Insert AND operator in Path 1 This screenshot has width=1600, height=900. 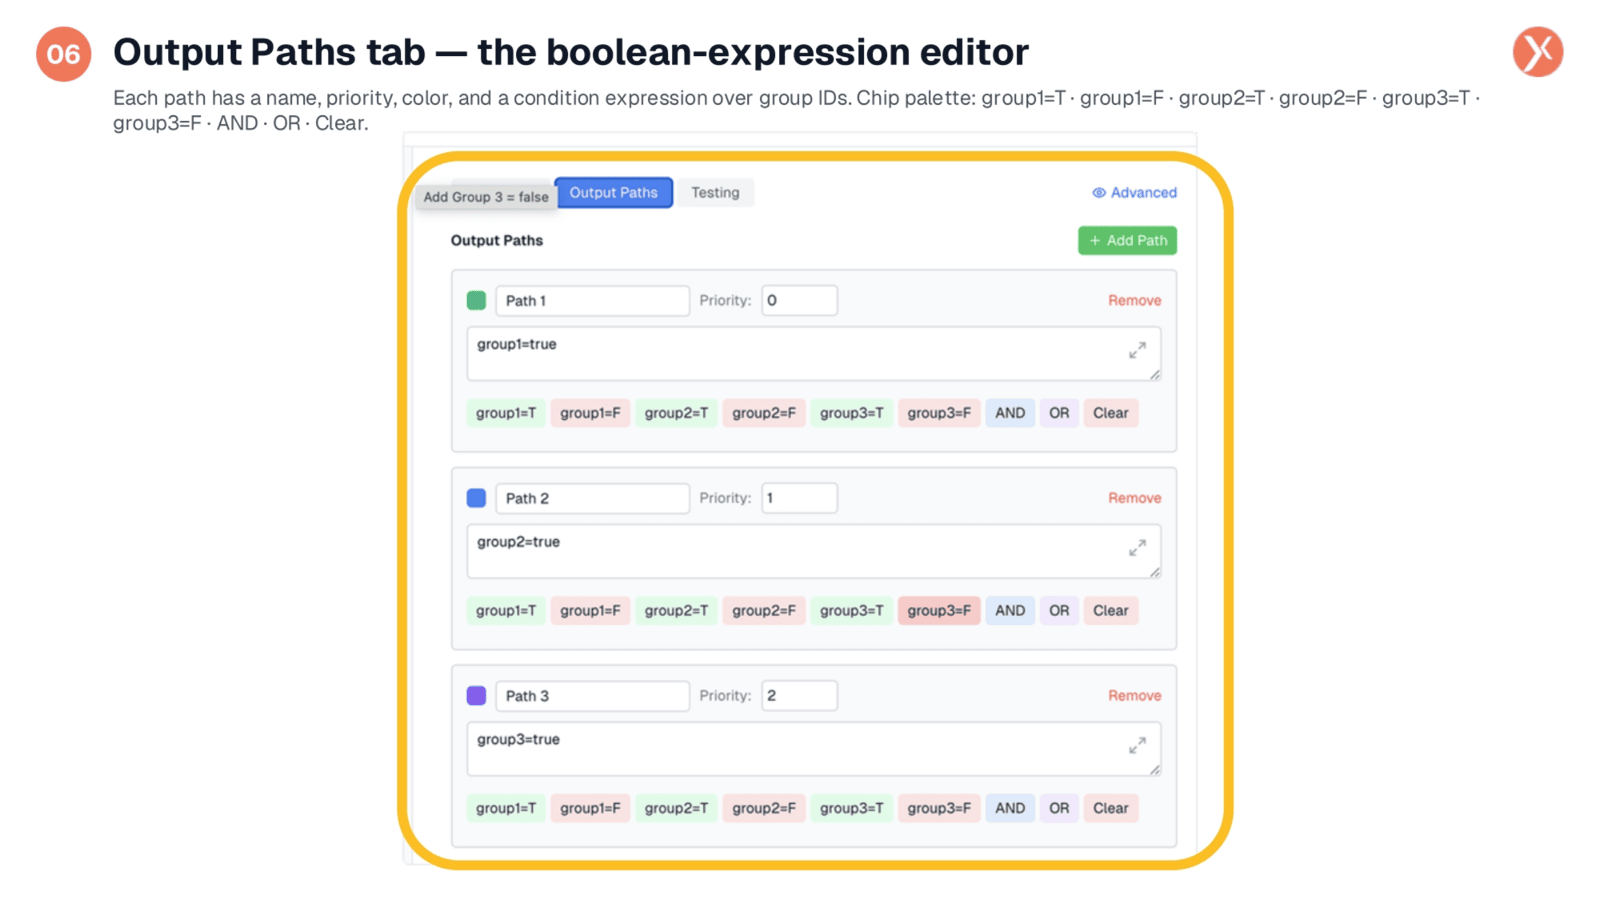tap(1010, 413)
